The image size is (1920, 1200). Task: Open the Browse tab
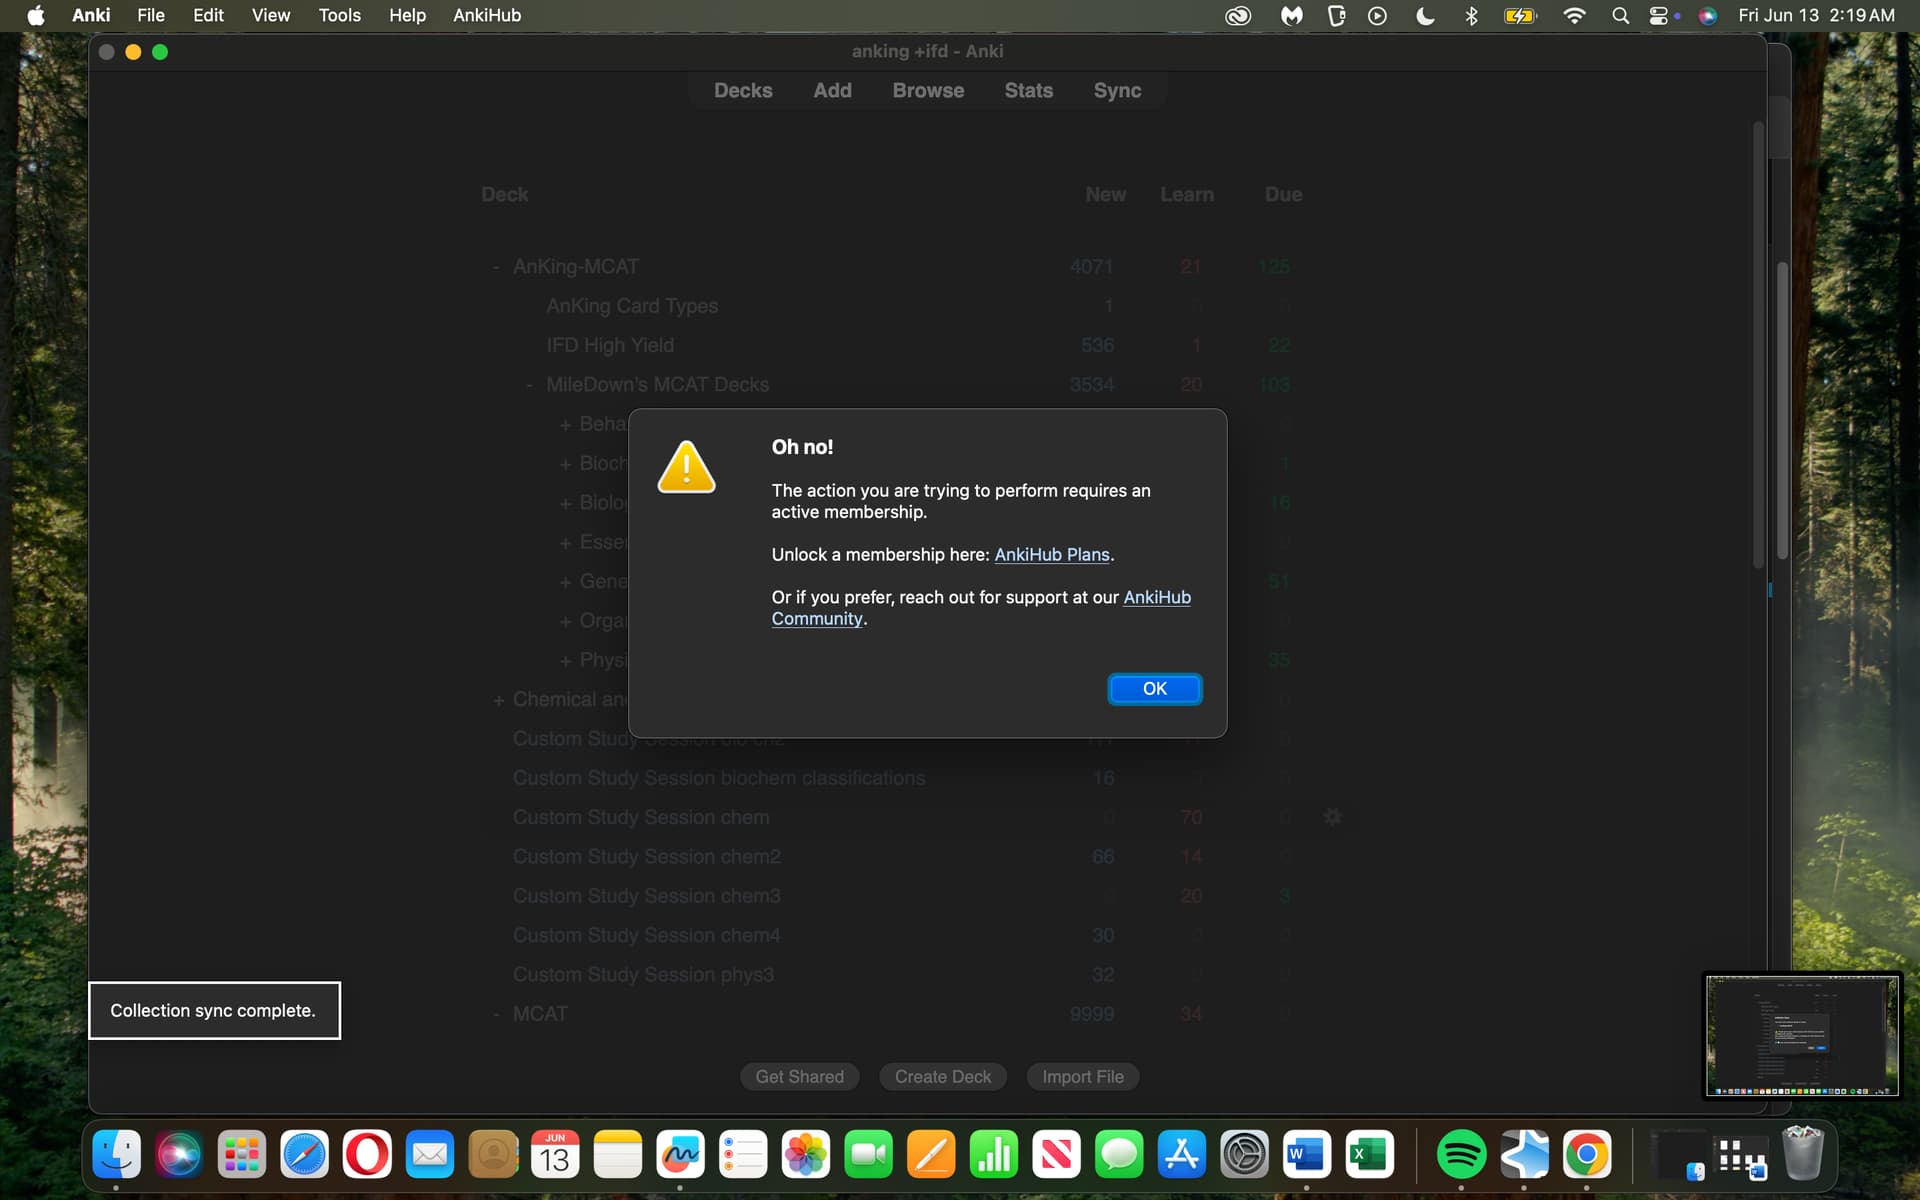[928, 90]
